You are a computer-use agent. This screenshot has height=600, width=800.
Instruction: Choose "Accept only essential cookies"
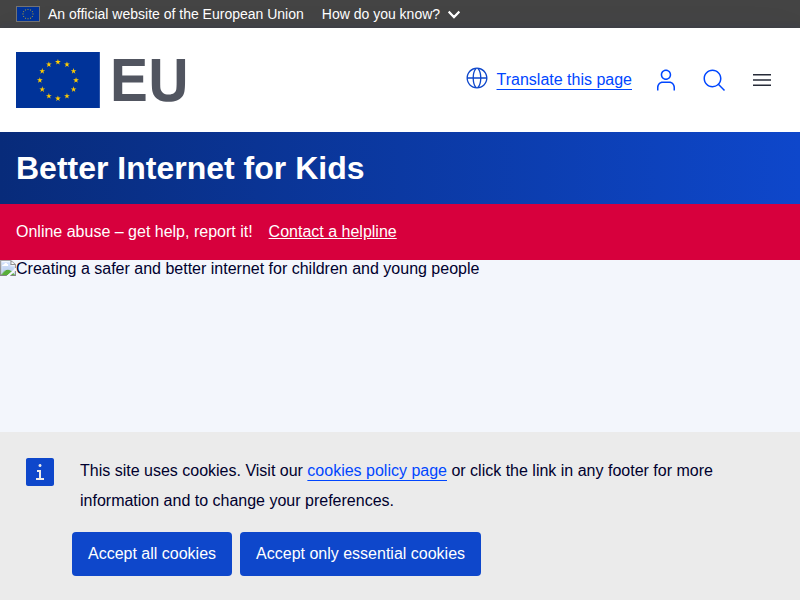(x=360, y=554)
